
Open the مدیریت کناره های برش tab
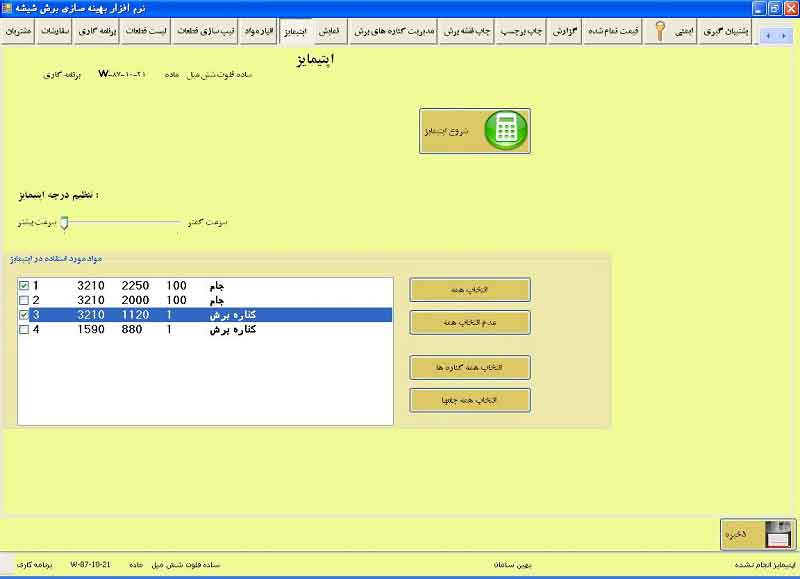click(x=394, y=32)
